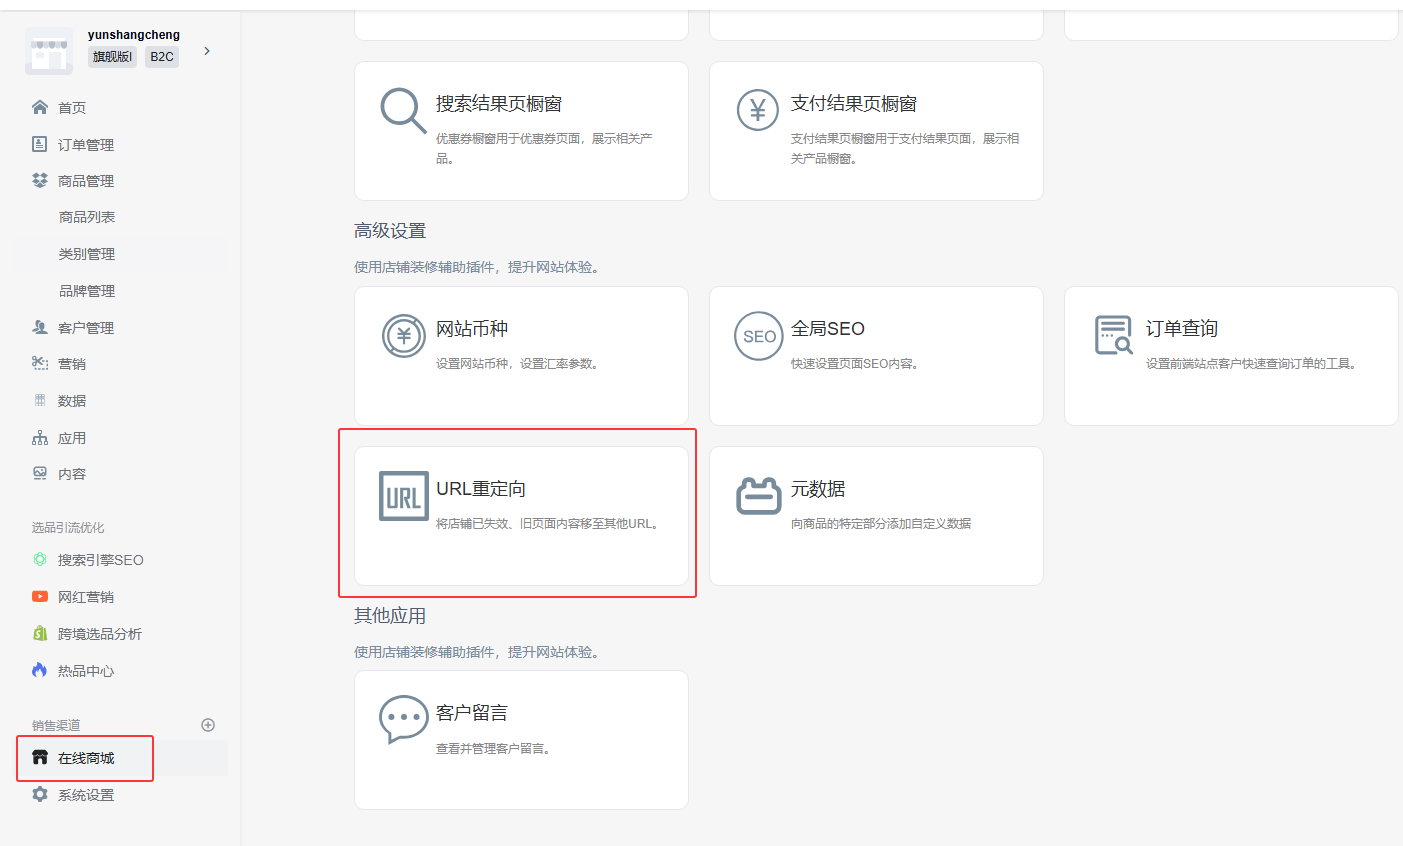Select 类别管理 under 商品管理
Image resolution: width=1403 pixels, height=846 pixels.
point(87,254)
